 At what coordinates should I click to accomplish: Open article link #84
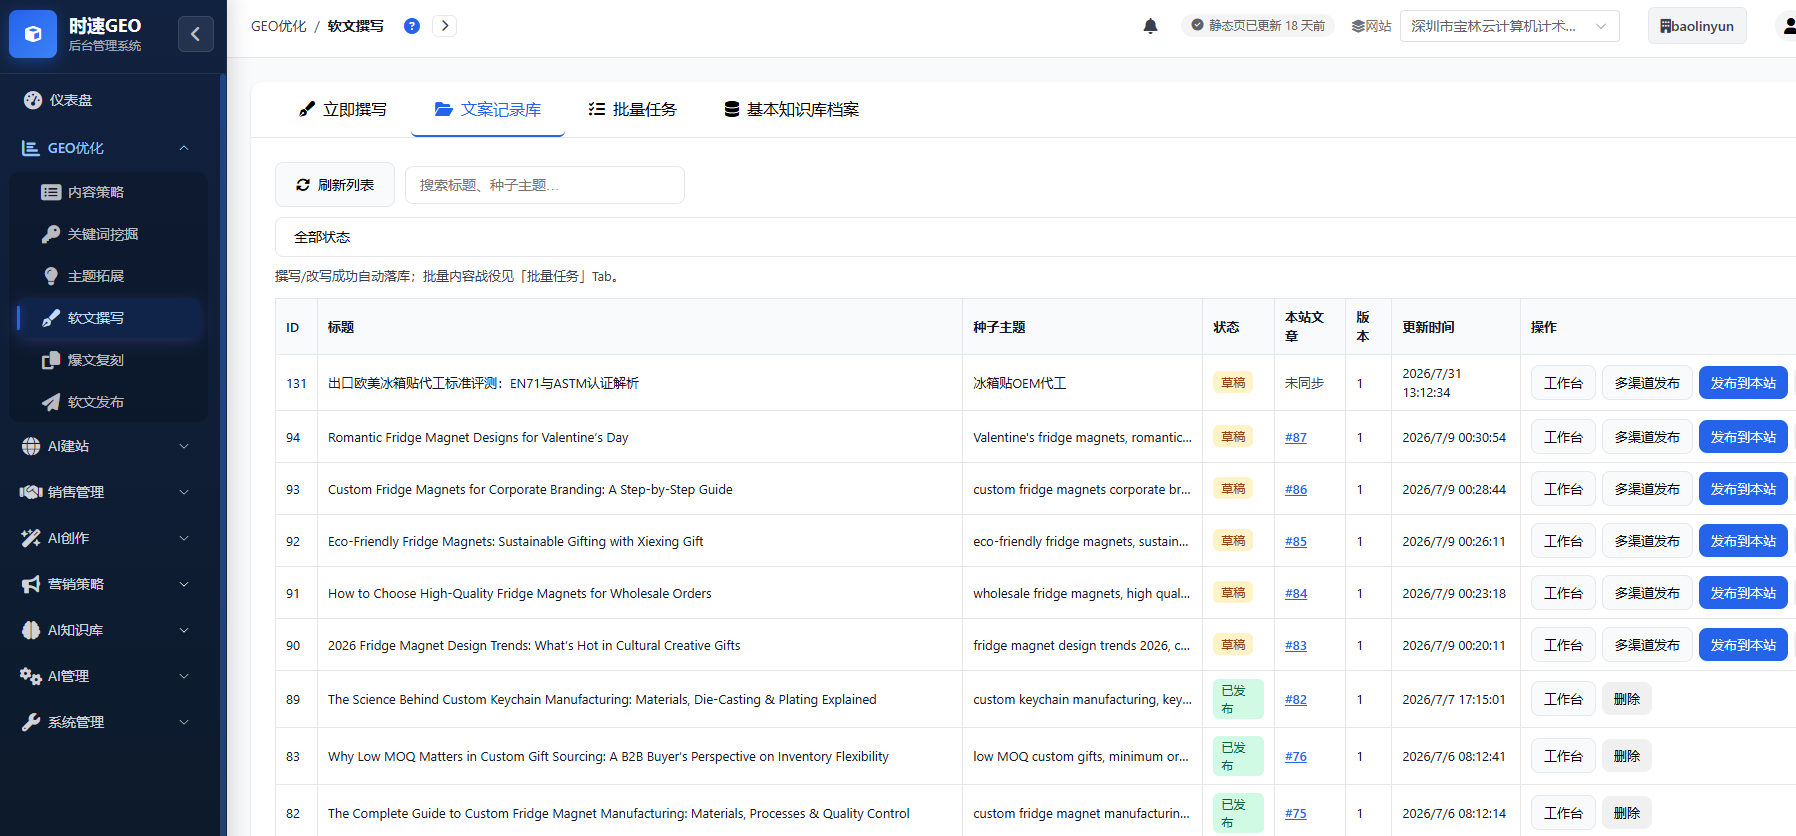pos(1296,593)
